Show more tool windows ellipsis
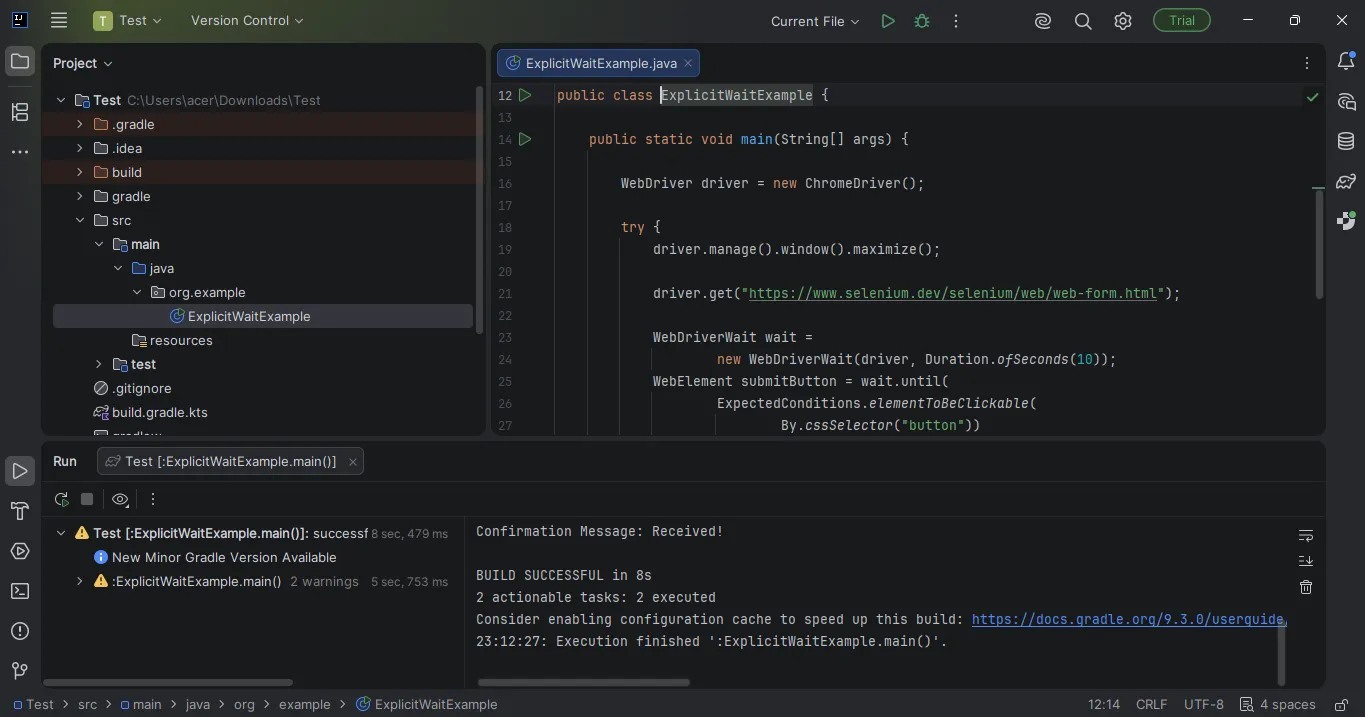The image size is (1365, 717). (x=20, y=152)
